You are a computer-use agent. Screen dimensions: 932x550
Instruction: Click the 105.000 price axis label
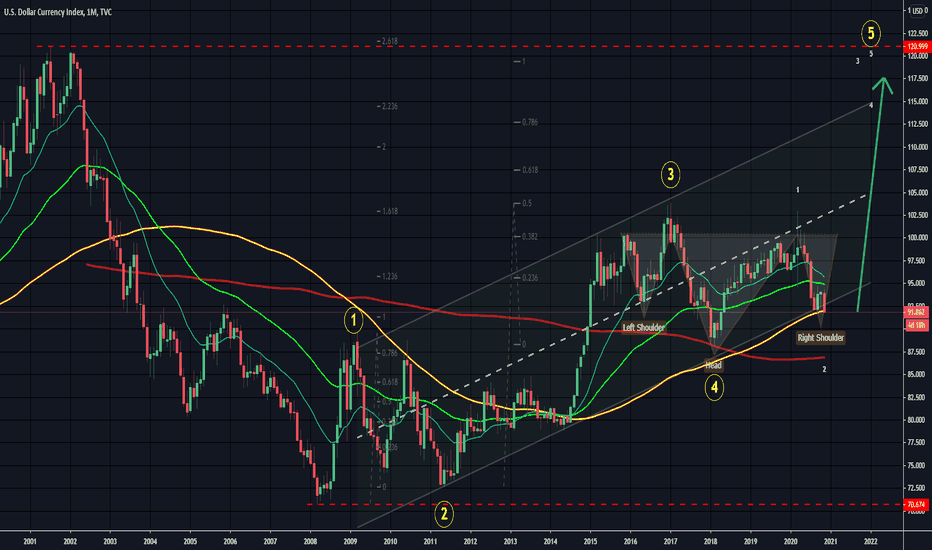pos(918,193)
